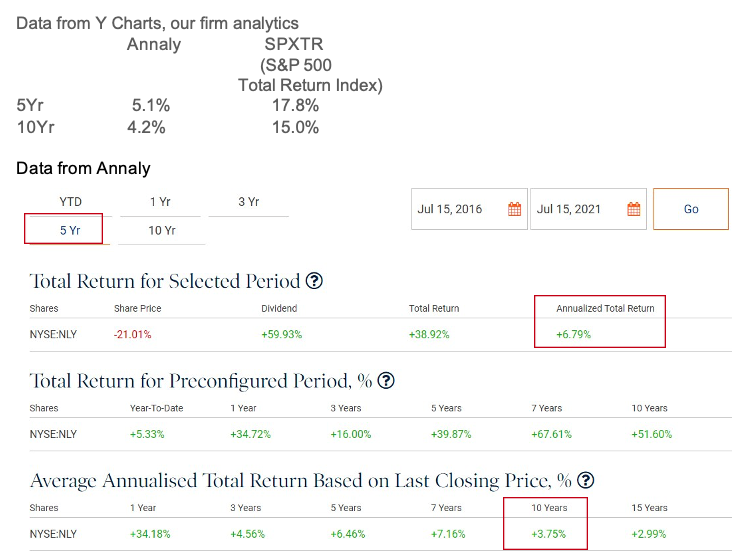Click the -21.01% share price value
The image size is (742, 559).
point(133,334)
